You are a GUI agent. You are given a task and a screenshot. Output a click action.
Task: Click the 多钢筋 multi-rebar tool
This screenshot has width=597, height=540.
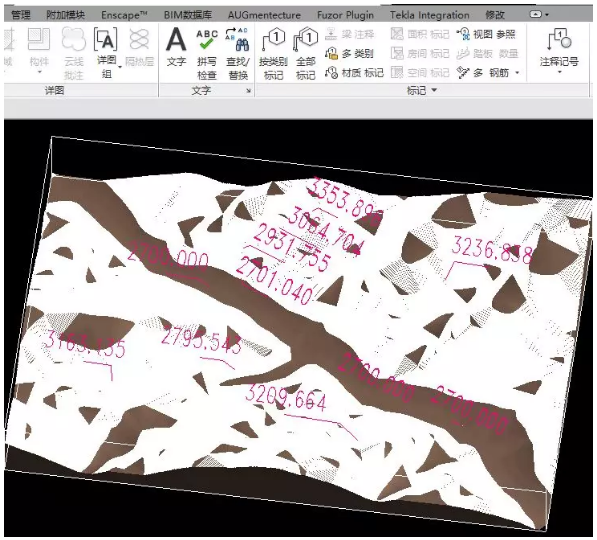coord(483,72)
